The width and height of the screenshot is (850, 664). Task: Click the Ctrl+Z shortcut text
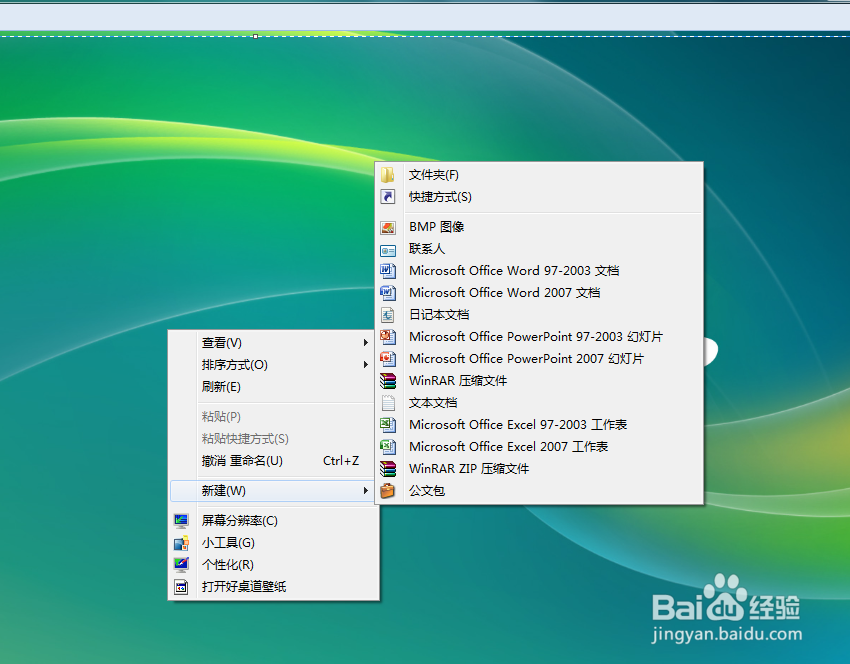341,461
